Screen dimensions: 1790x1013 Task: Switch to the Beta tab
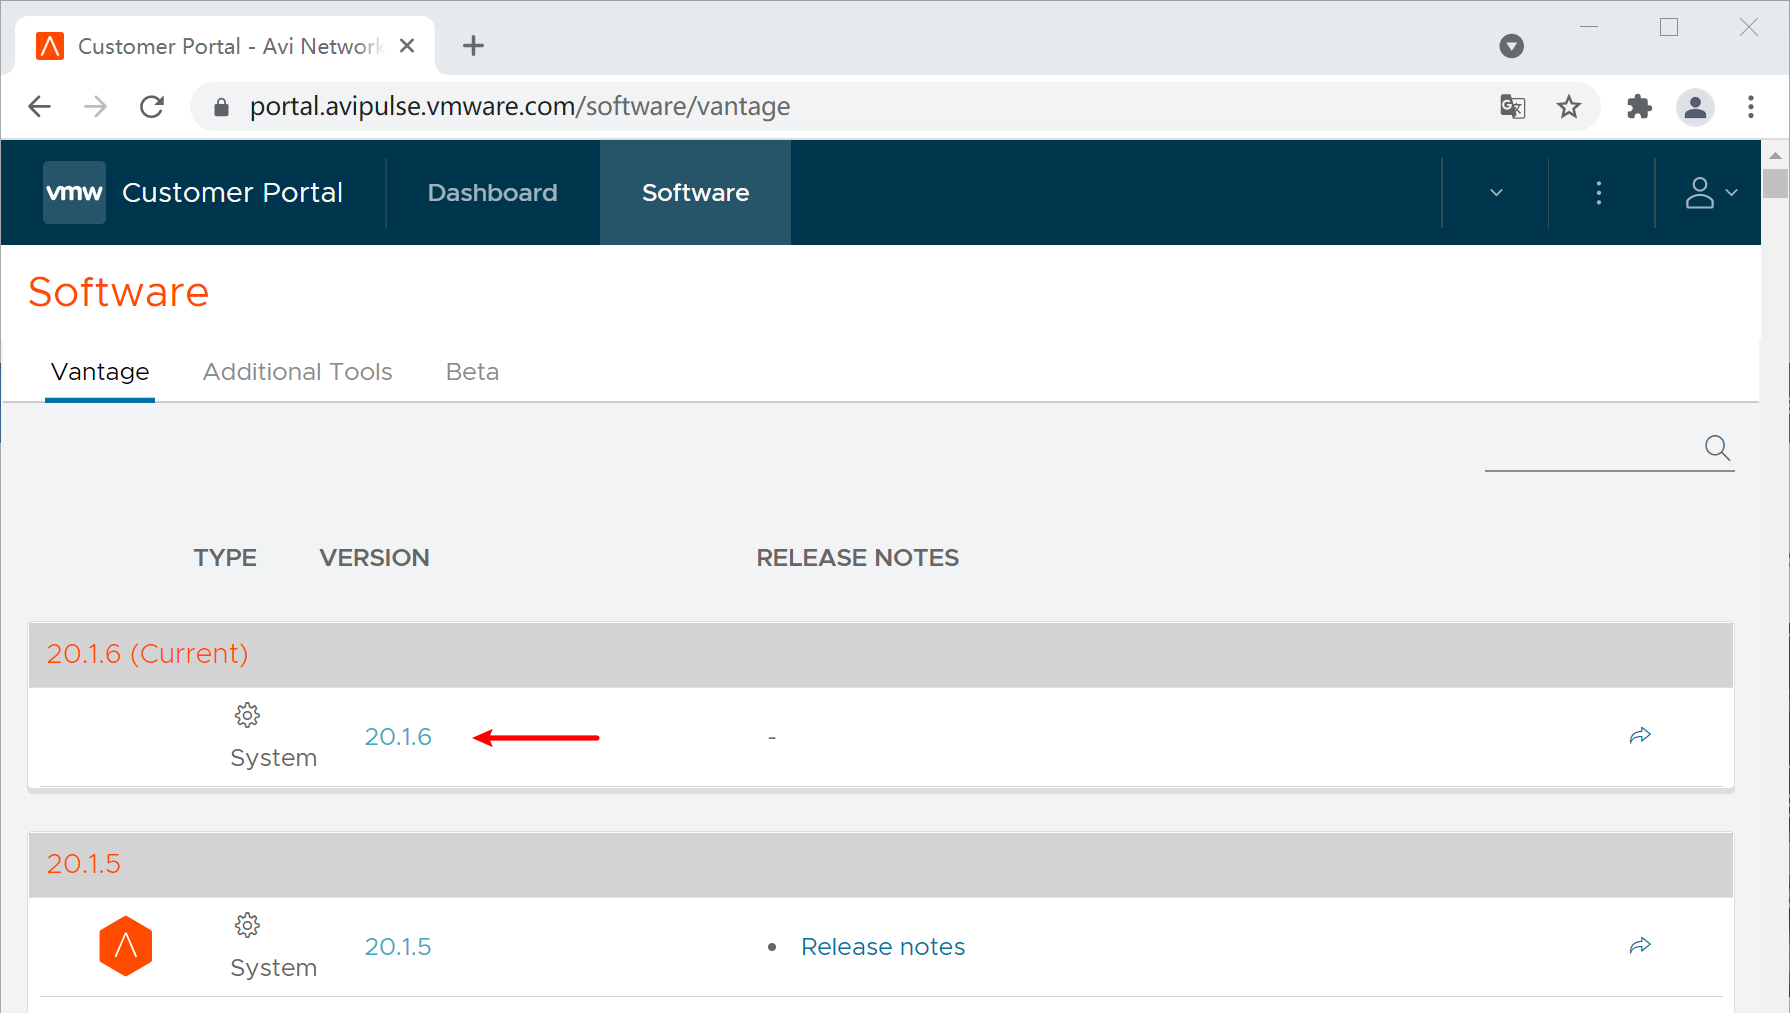[x=472, y=372]
